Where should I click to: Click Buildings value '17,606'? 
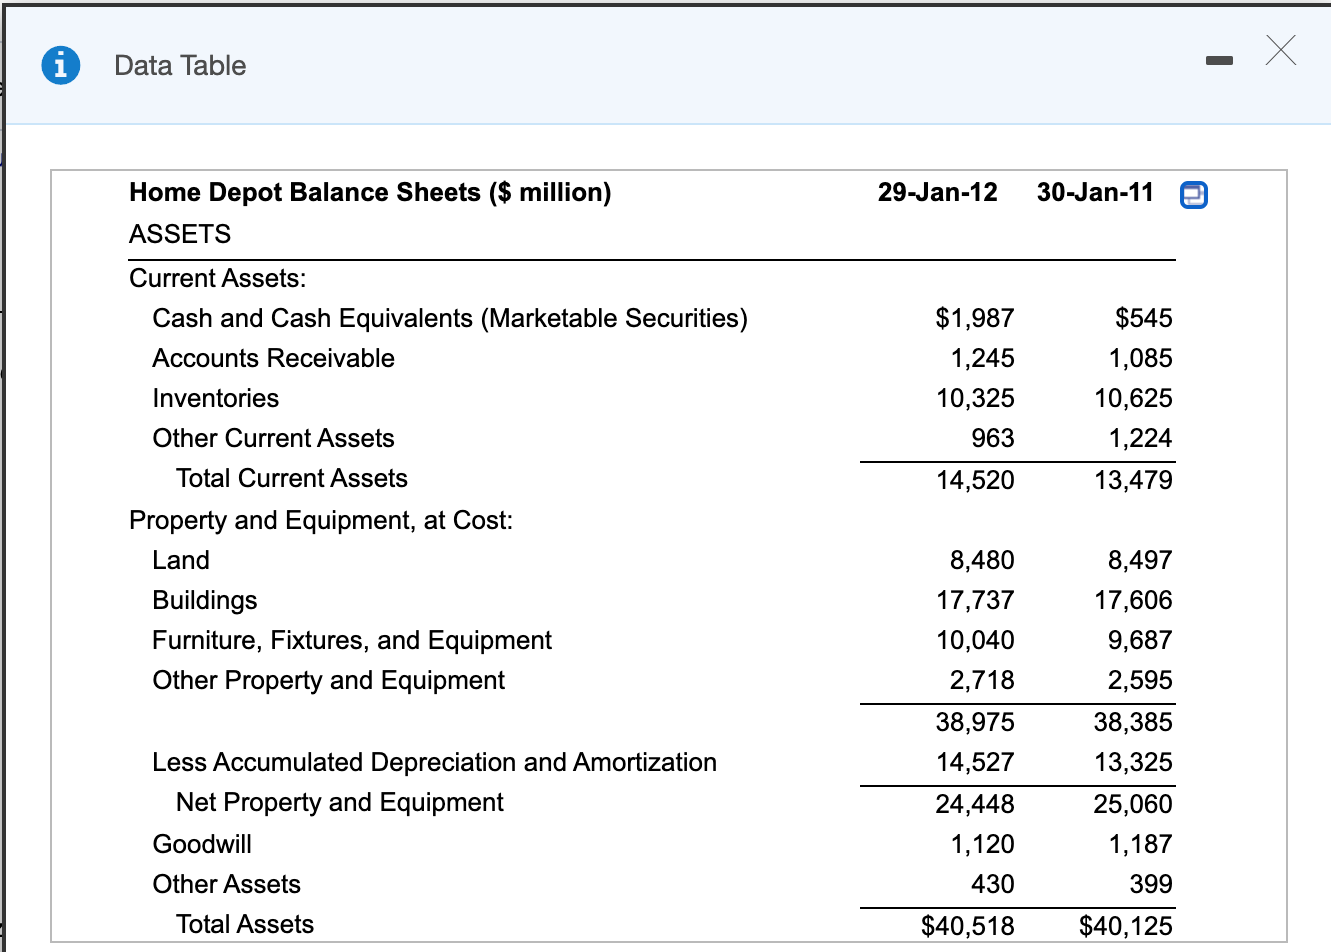[1133, 600]
